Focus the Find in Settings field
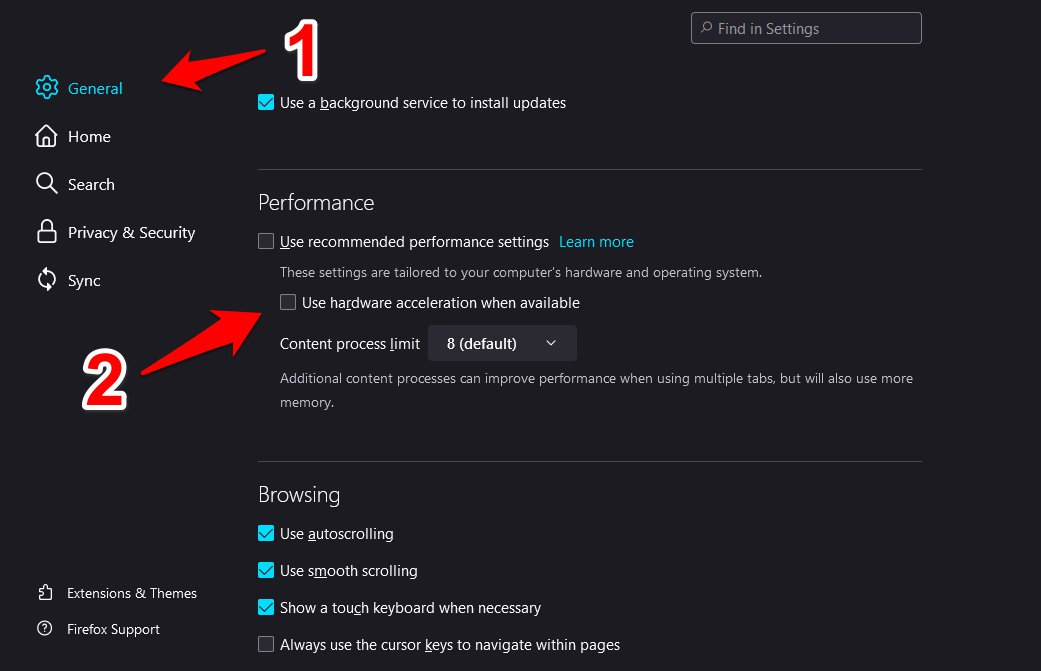 click(806, 28)
